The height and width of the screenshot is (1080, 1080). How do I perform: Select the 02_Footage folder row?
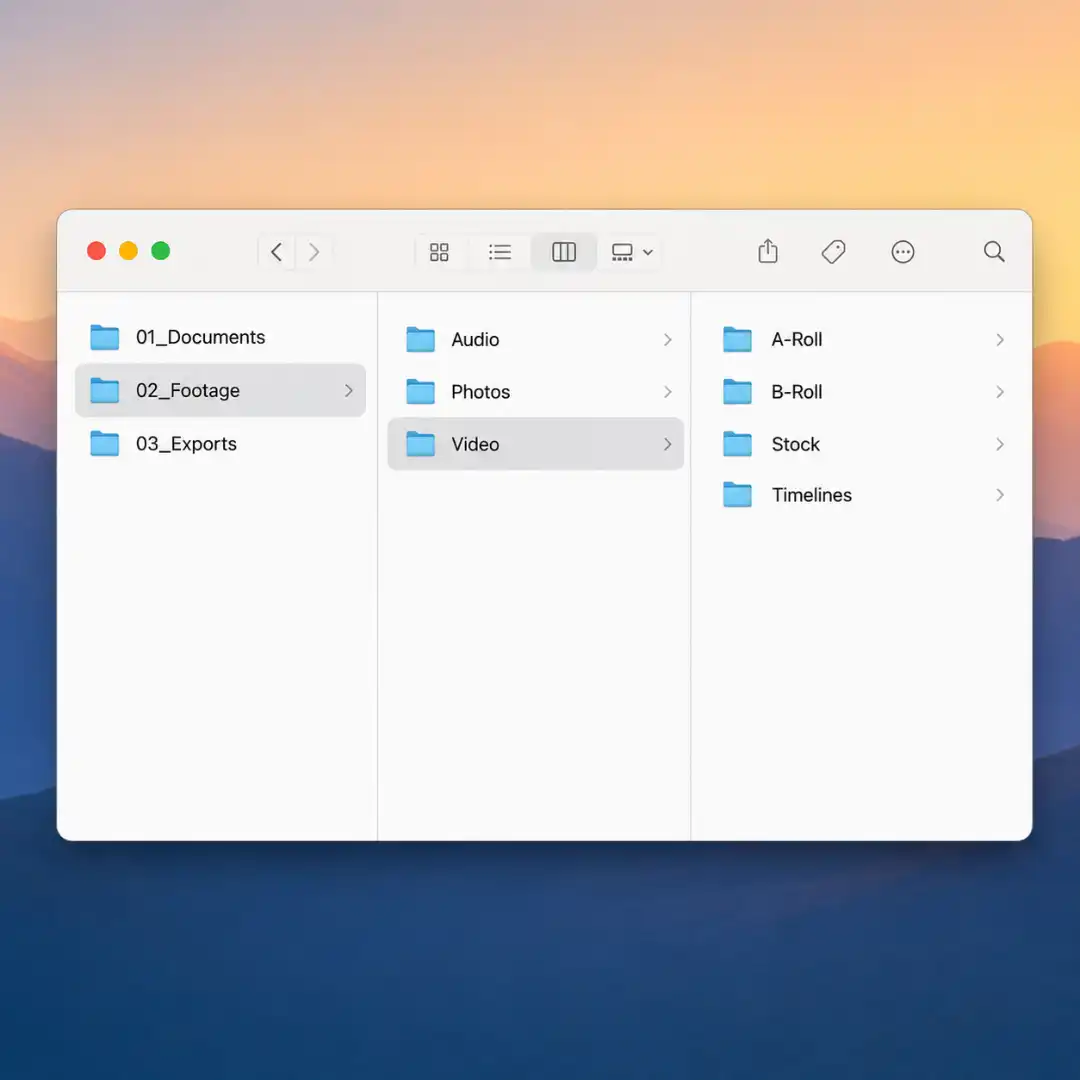tap(220, 391)
